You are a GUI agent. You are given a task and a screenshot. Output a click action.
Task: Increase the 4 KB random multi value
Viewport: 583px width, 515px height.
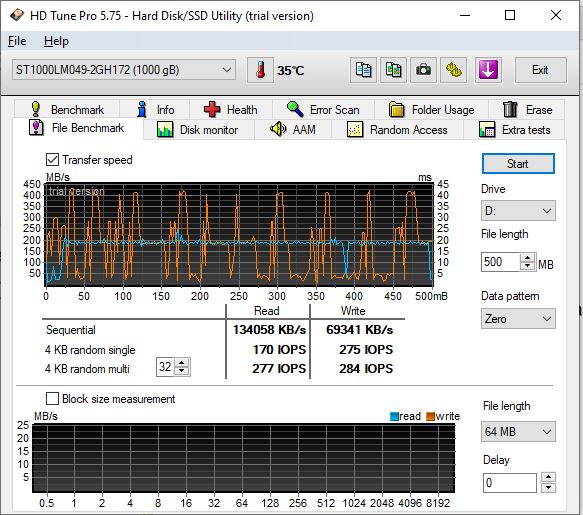click(x=182, y=363)
